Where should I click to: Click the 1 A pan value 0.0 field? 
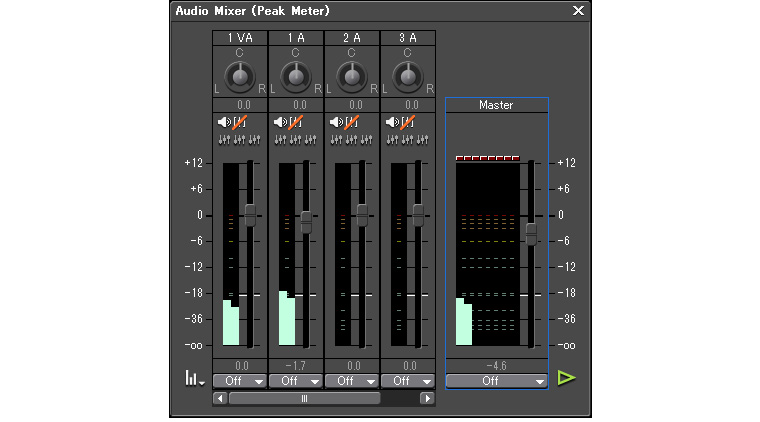coord(296,105)
